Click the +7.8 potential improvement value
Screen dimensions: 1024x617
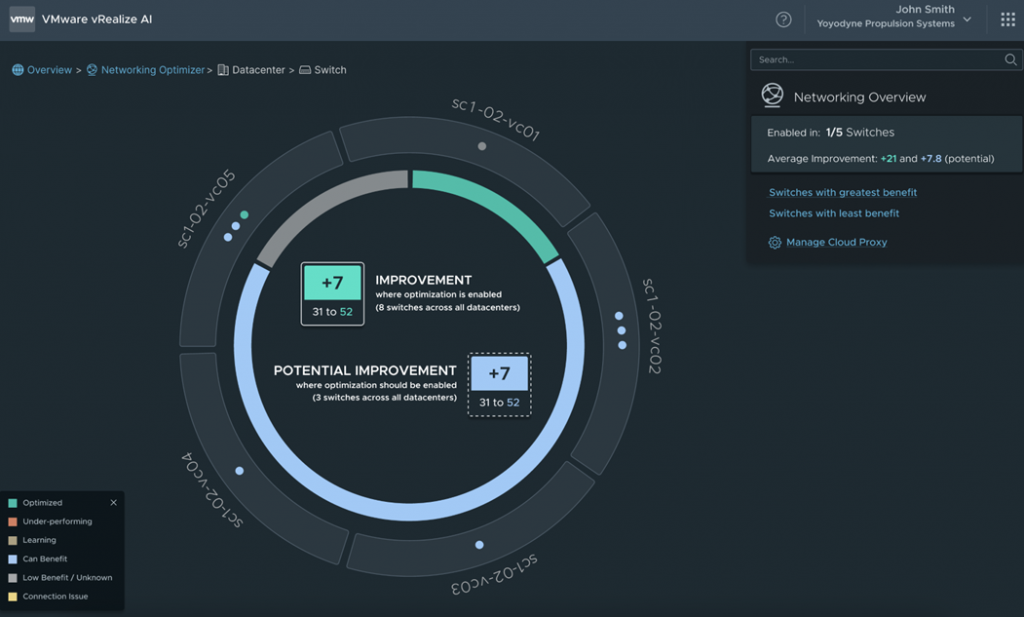pyautogui.click(x=931, y=159)
